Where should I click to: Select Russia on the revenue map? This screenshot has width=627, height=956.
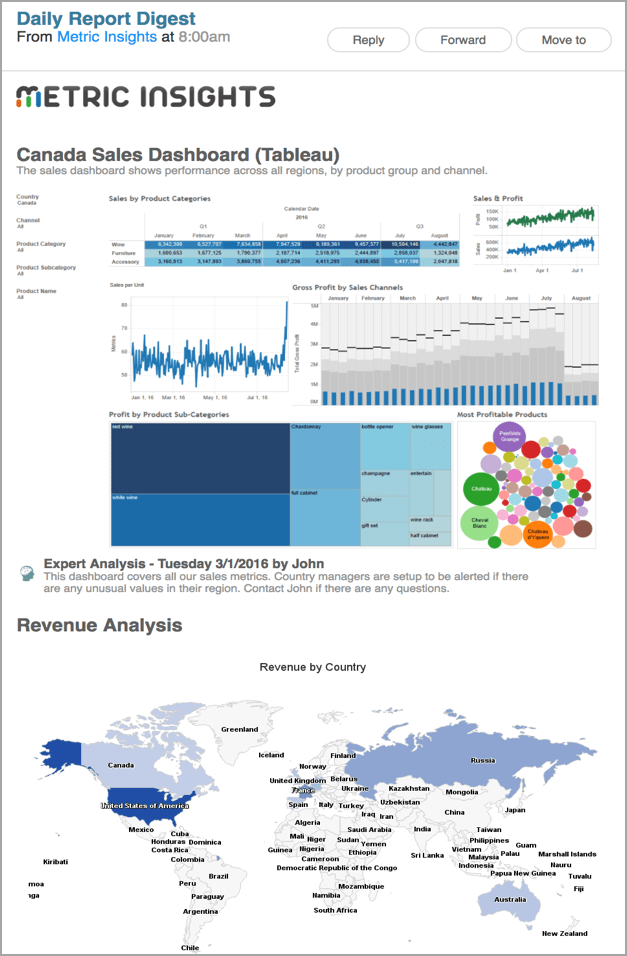pos(483,760)
